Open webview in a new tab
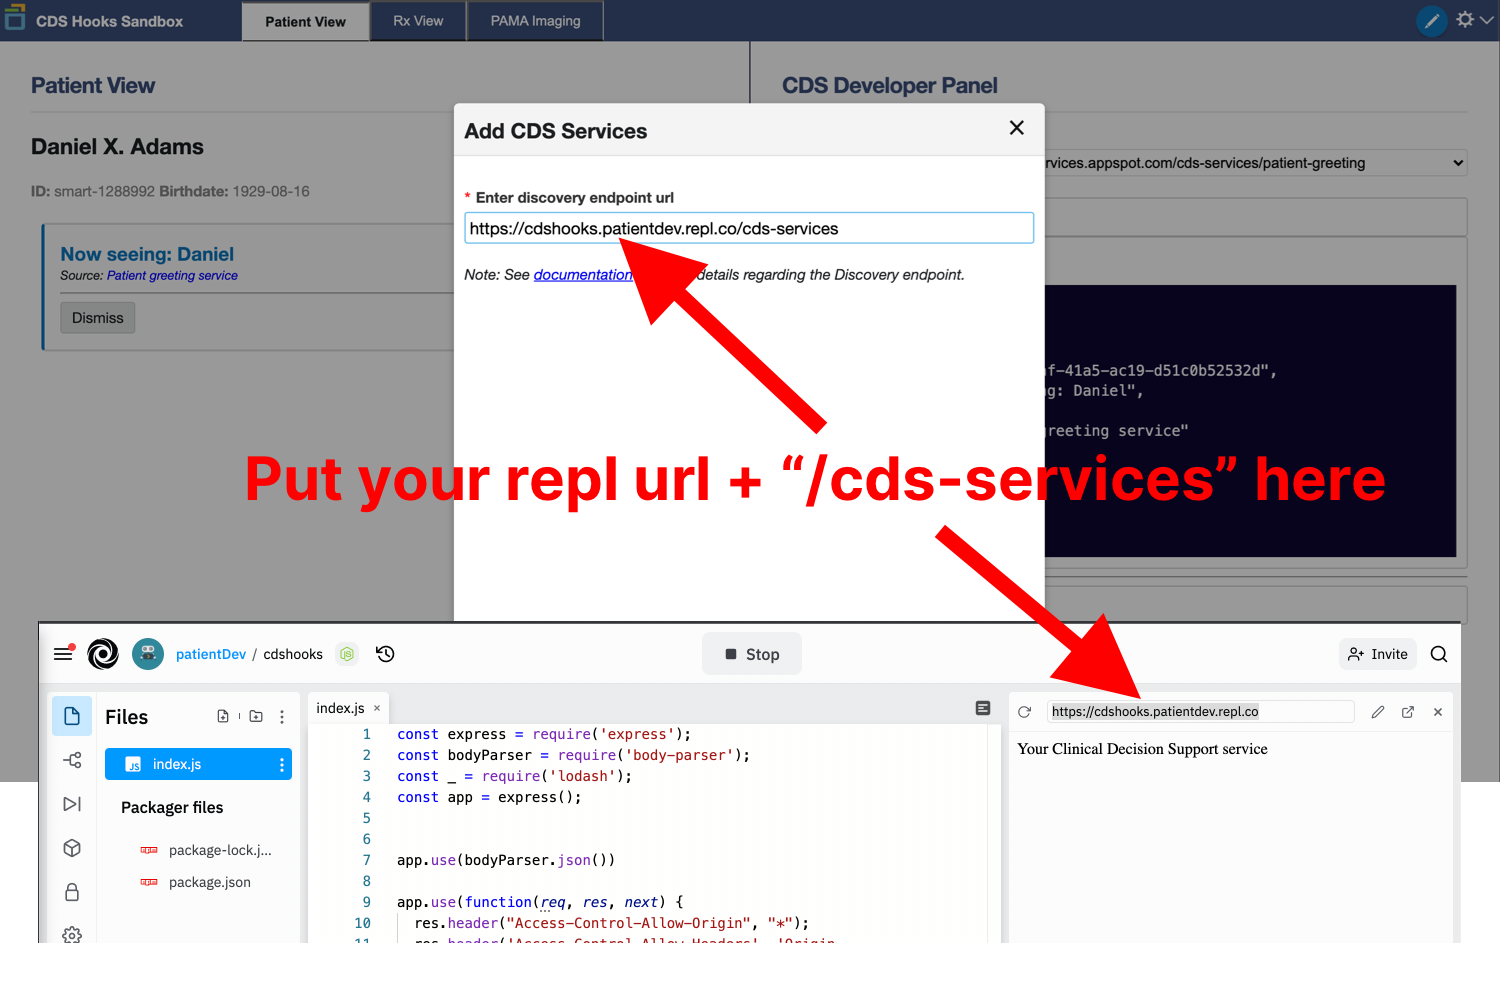The image size is (1500, 1000). 1408,712
